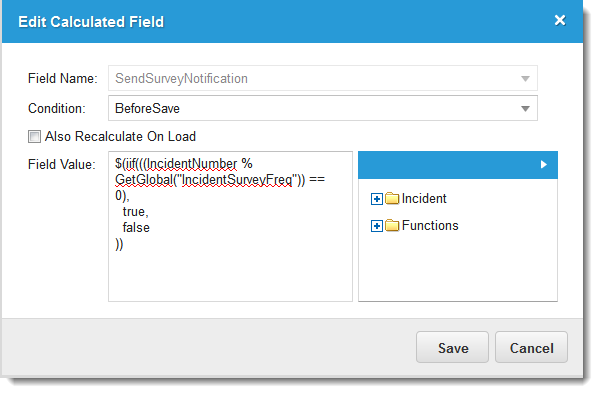Select the Incident tree item label
The height and width of the screenshot is (393, 598).
click(424, 198)
